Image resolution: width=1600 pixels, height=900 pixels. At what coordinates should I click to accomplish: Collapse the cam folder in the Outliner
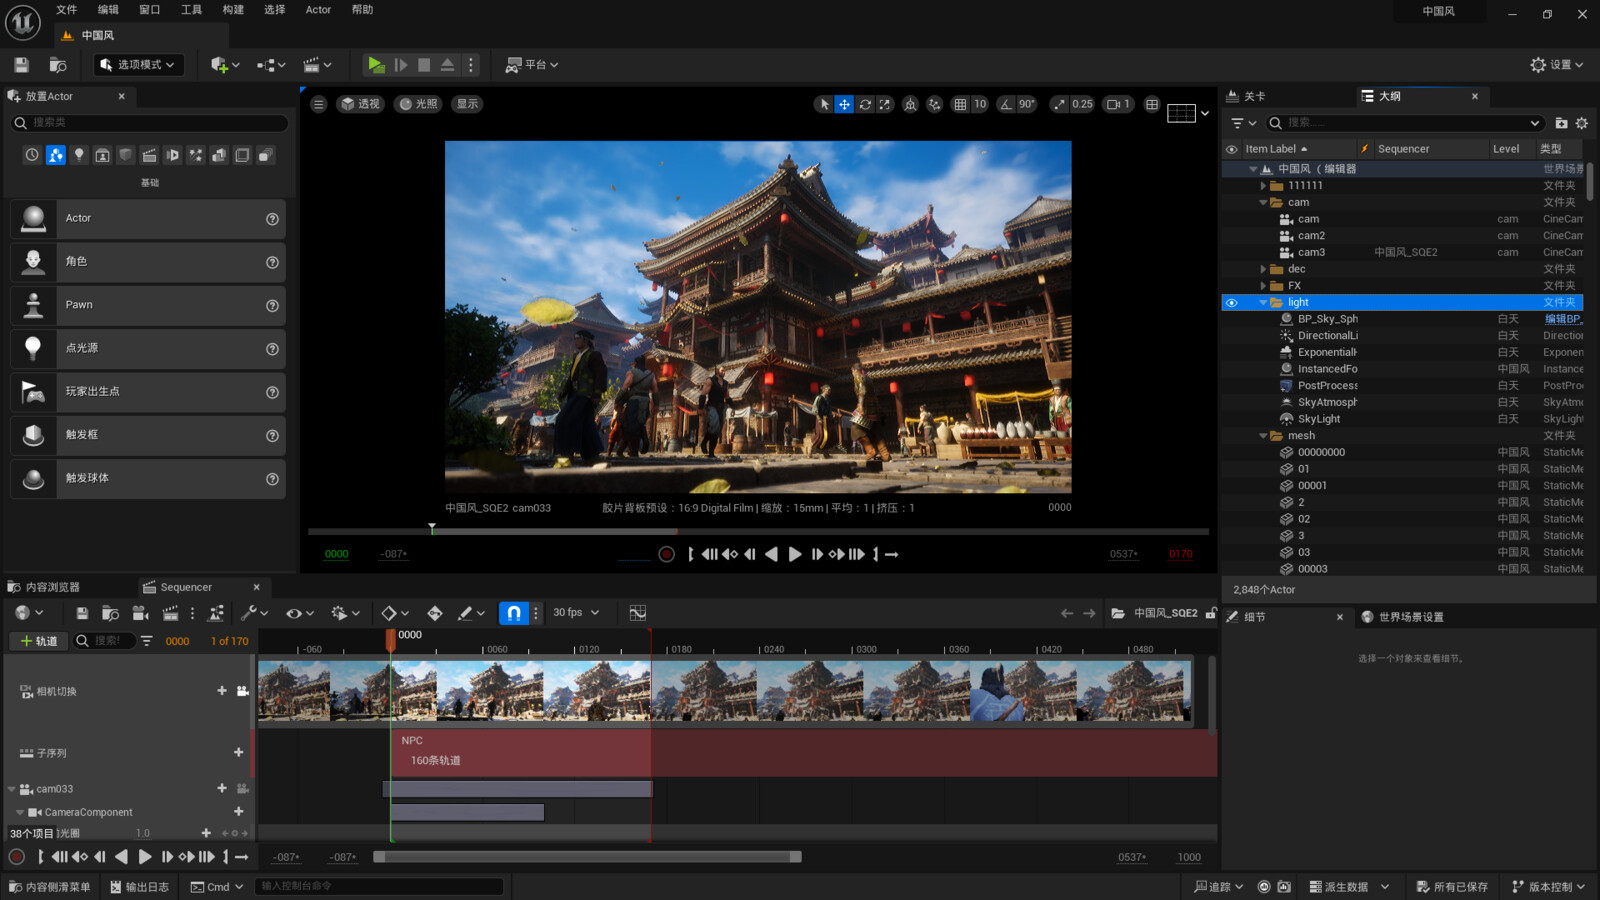point(1263,203)
